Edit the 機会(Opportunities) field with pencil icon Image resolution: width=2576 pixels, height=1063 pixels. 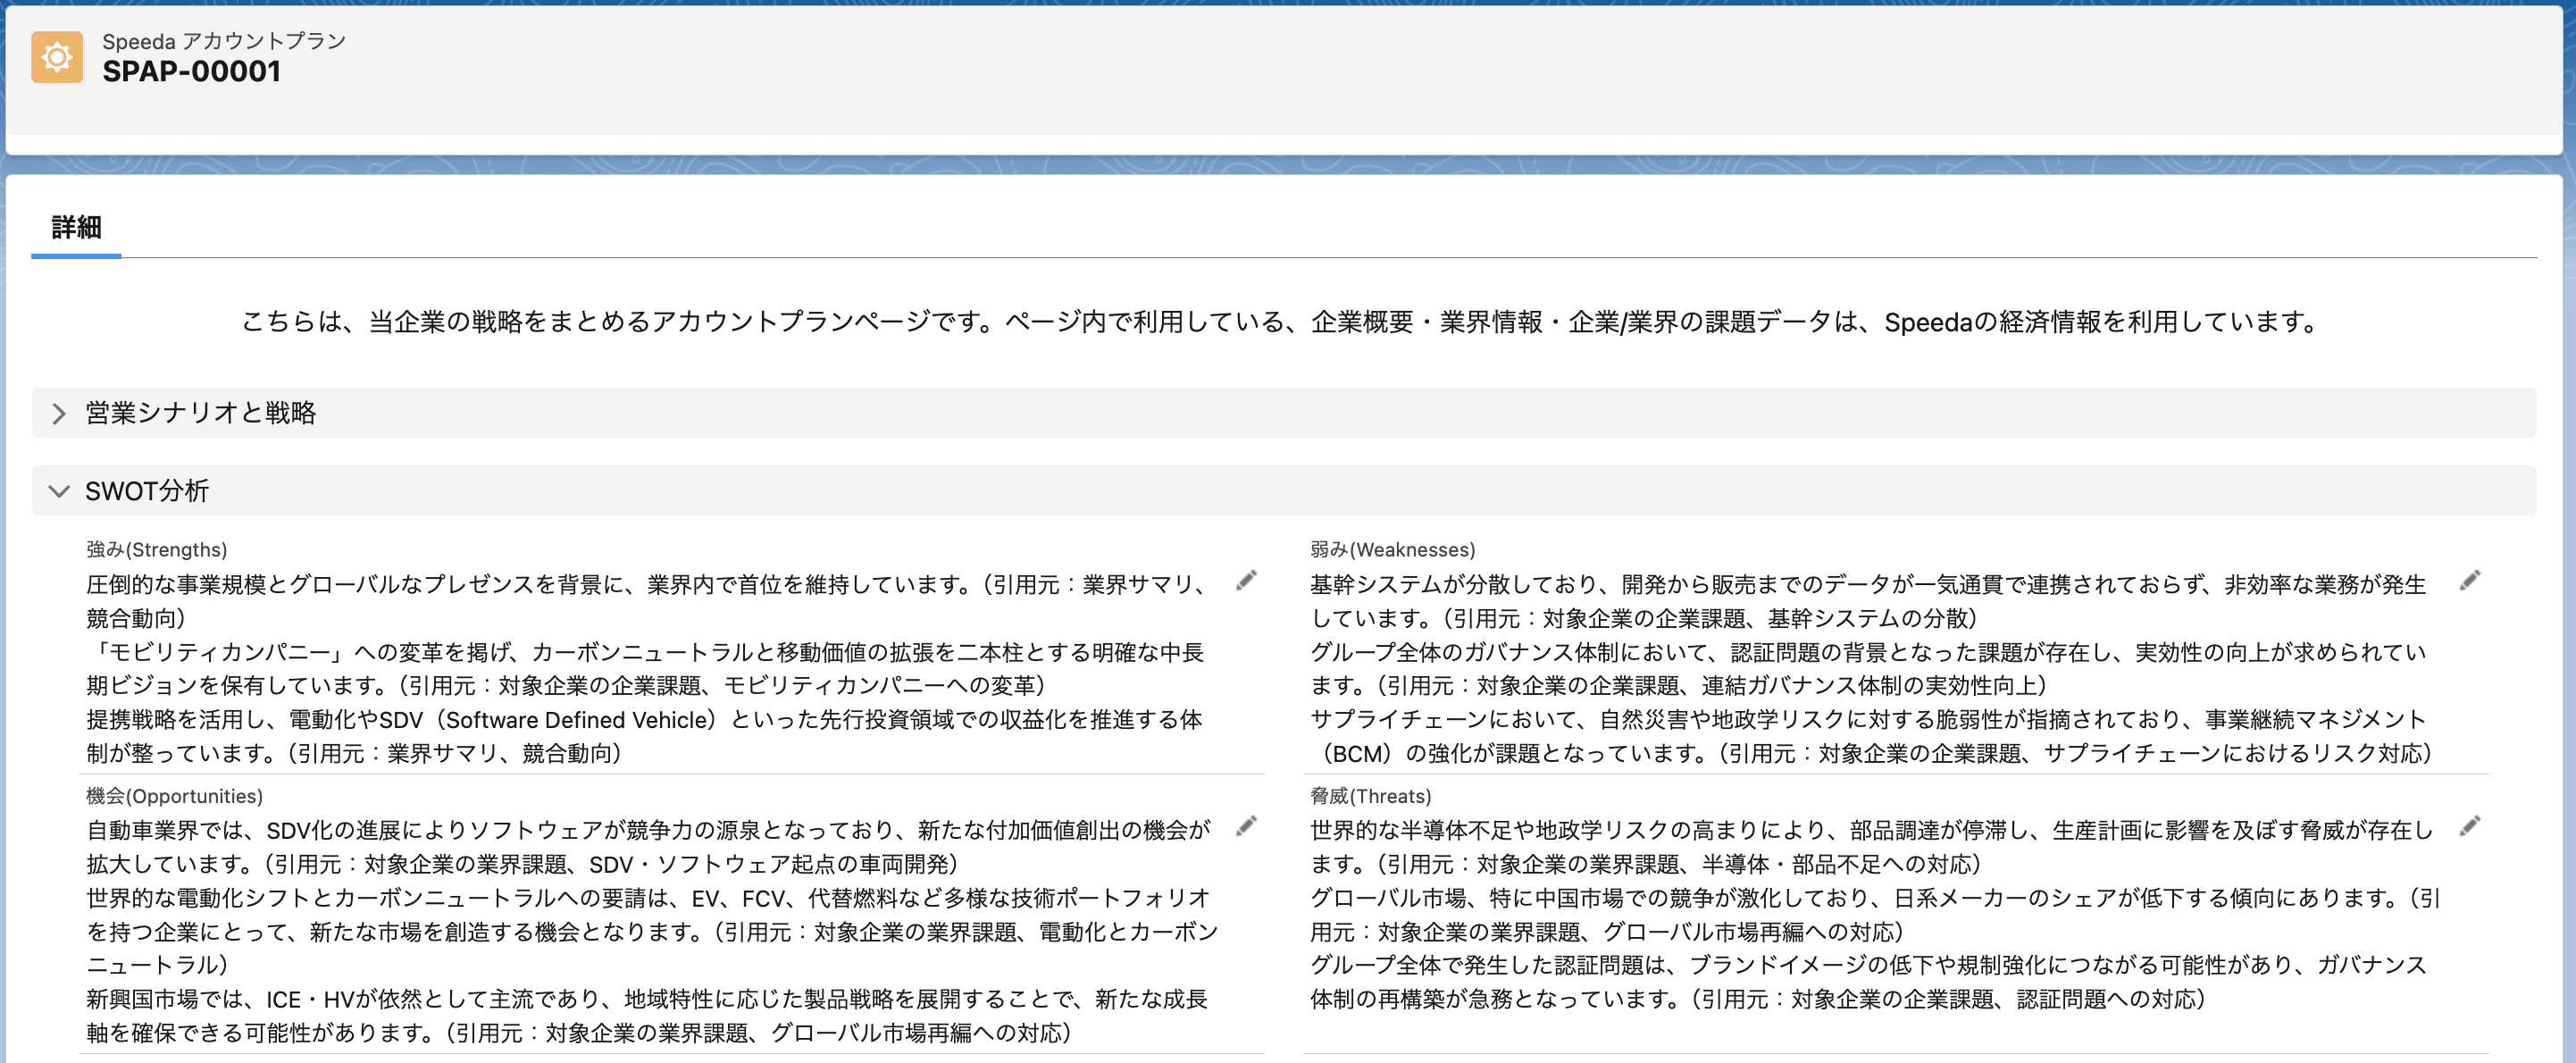(1245, 827)
